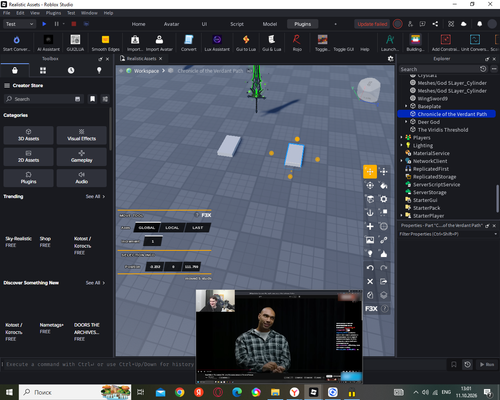The width and height of the screenshot is (500, 400).
Task: Set F3X move axes to Global
Action: coord(147,228)
